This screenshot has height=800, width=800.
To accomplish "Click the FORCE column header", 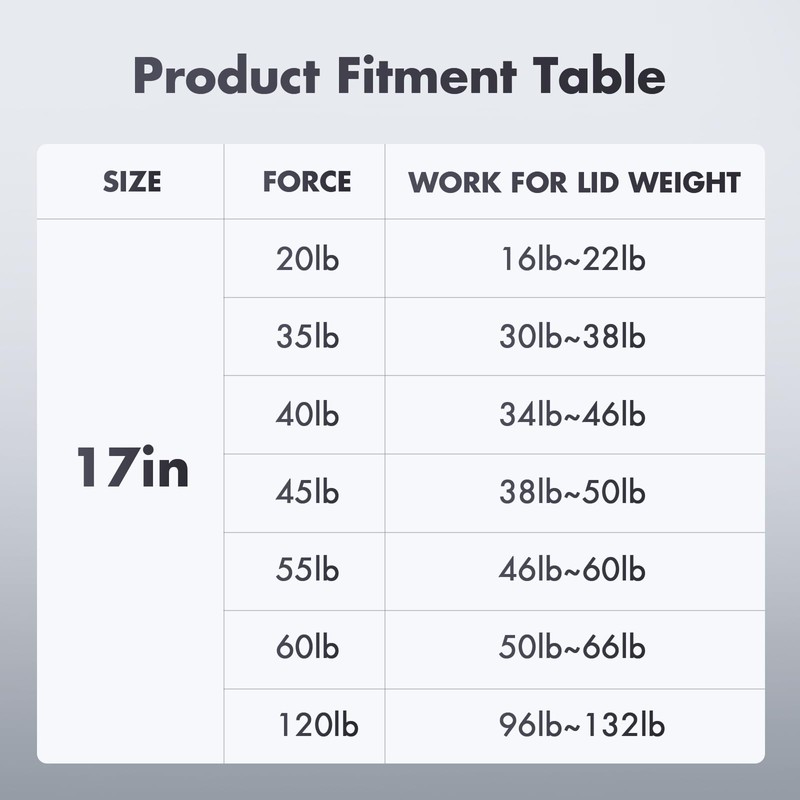I will pyautogui.click(x=306, y=182).
